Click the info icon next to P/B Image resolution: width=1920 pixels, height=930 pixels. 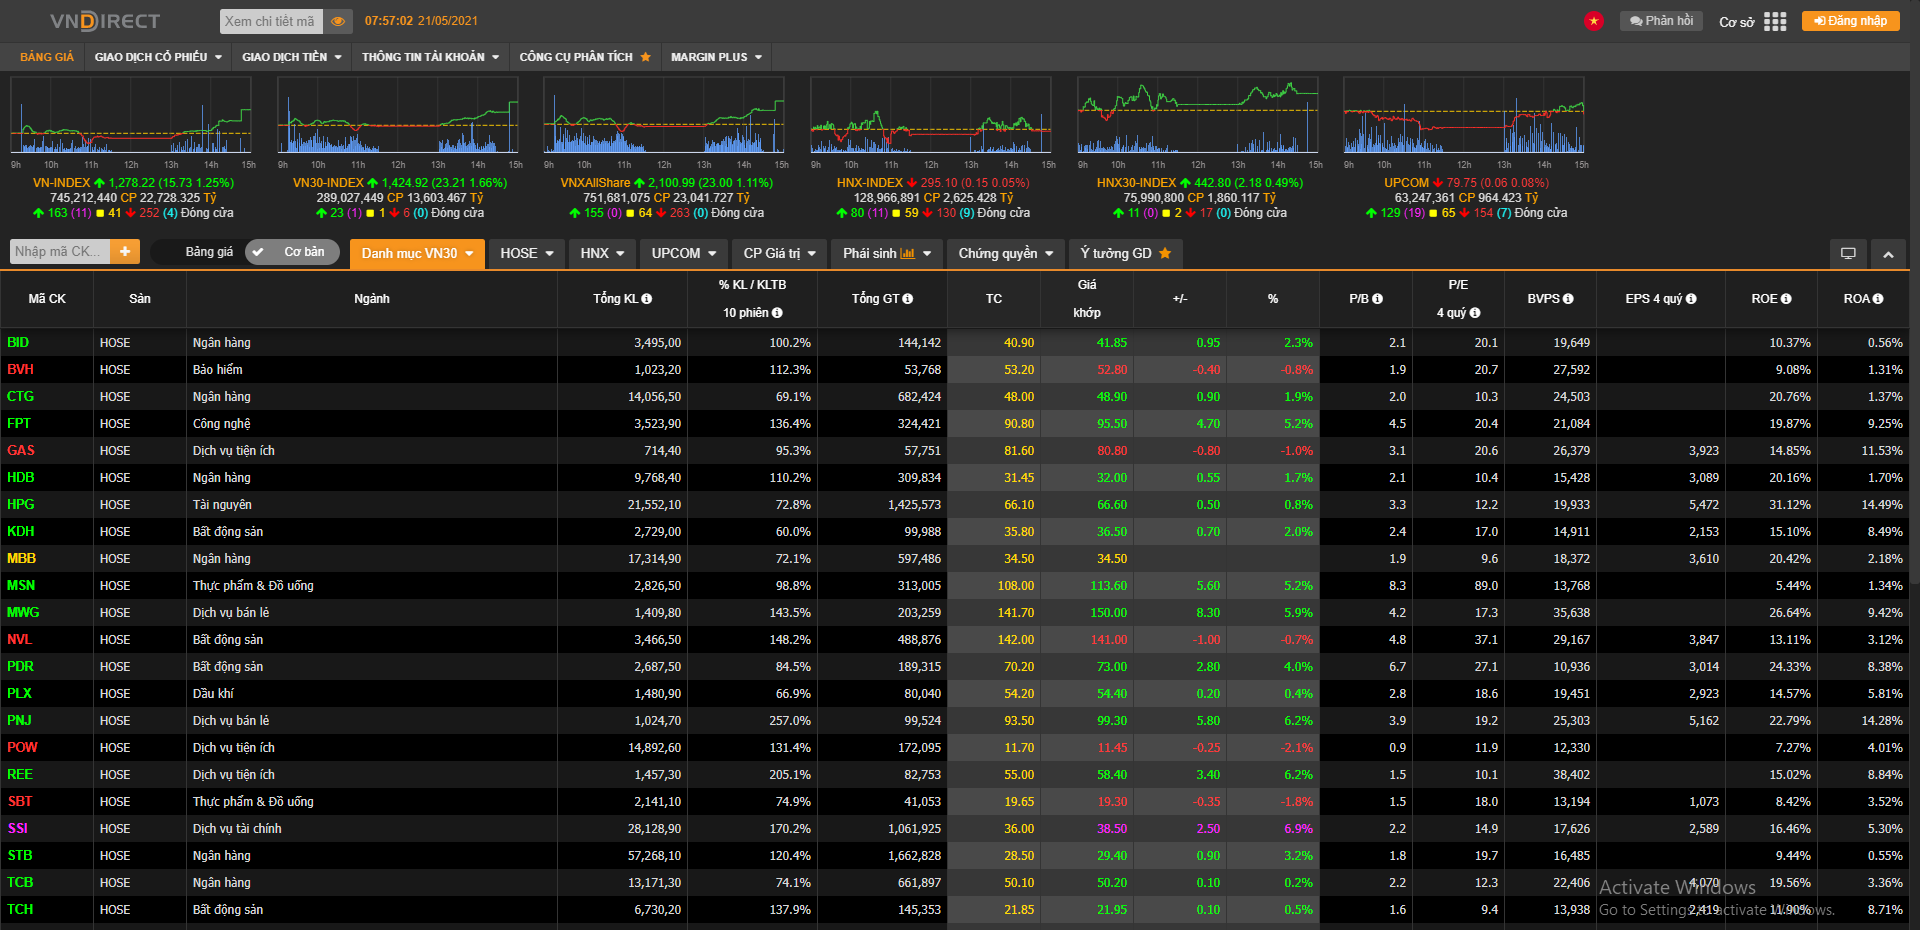tap(1378, 299)
